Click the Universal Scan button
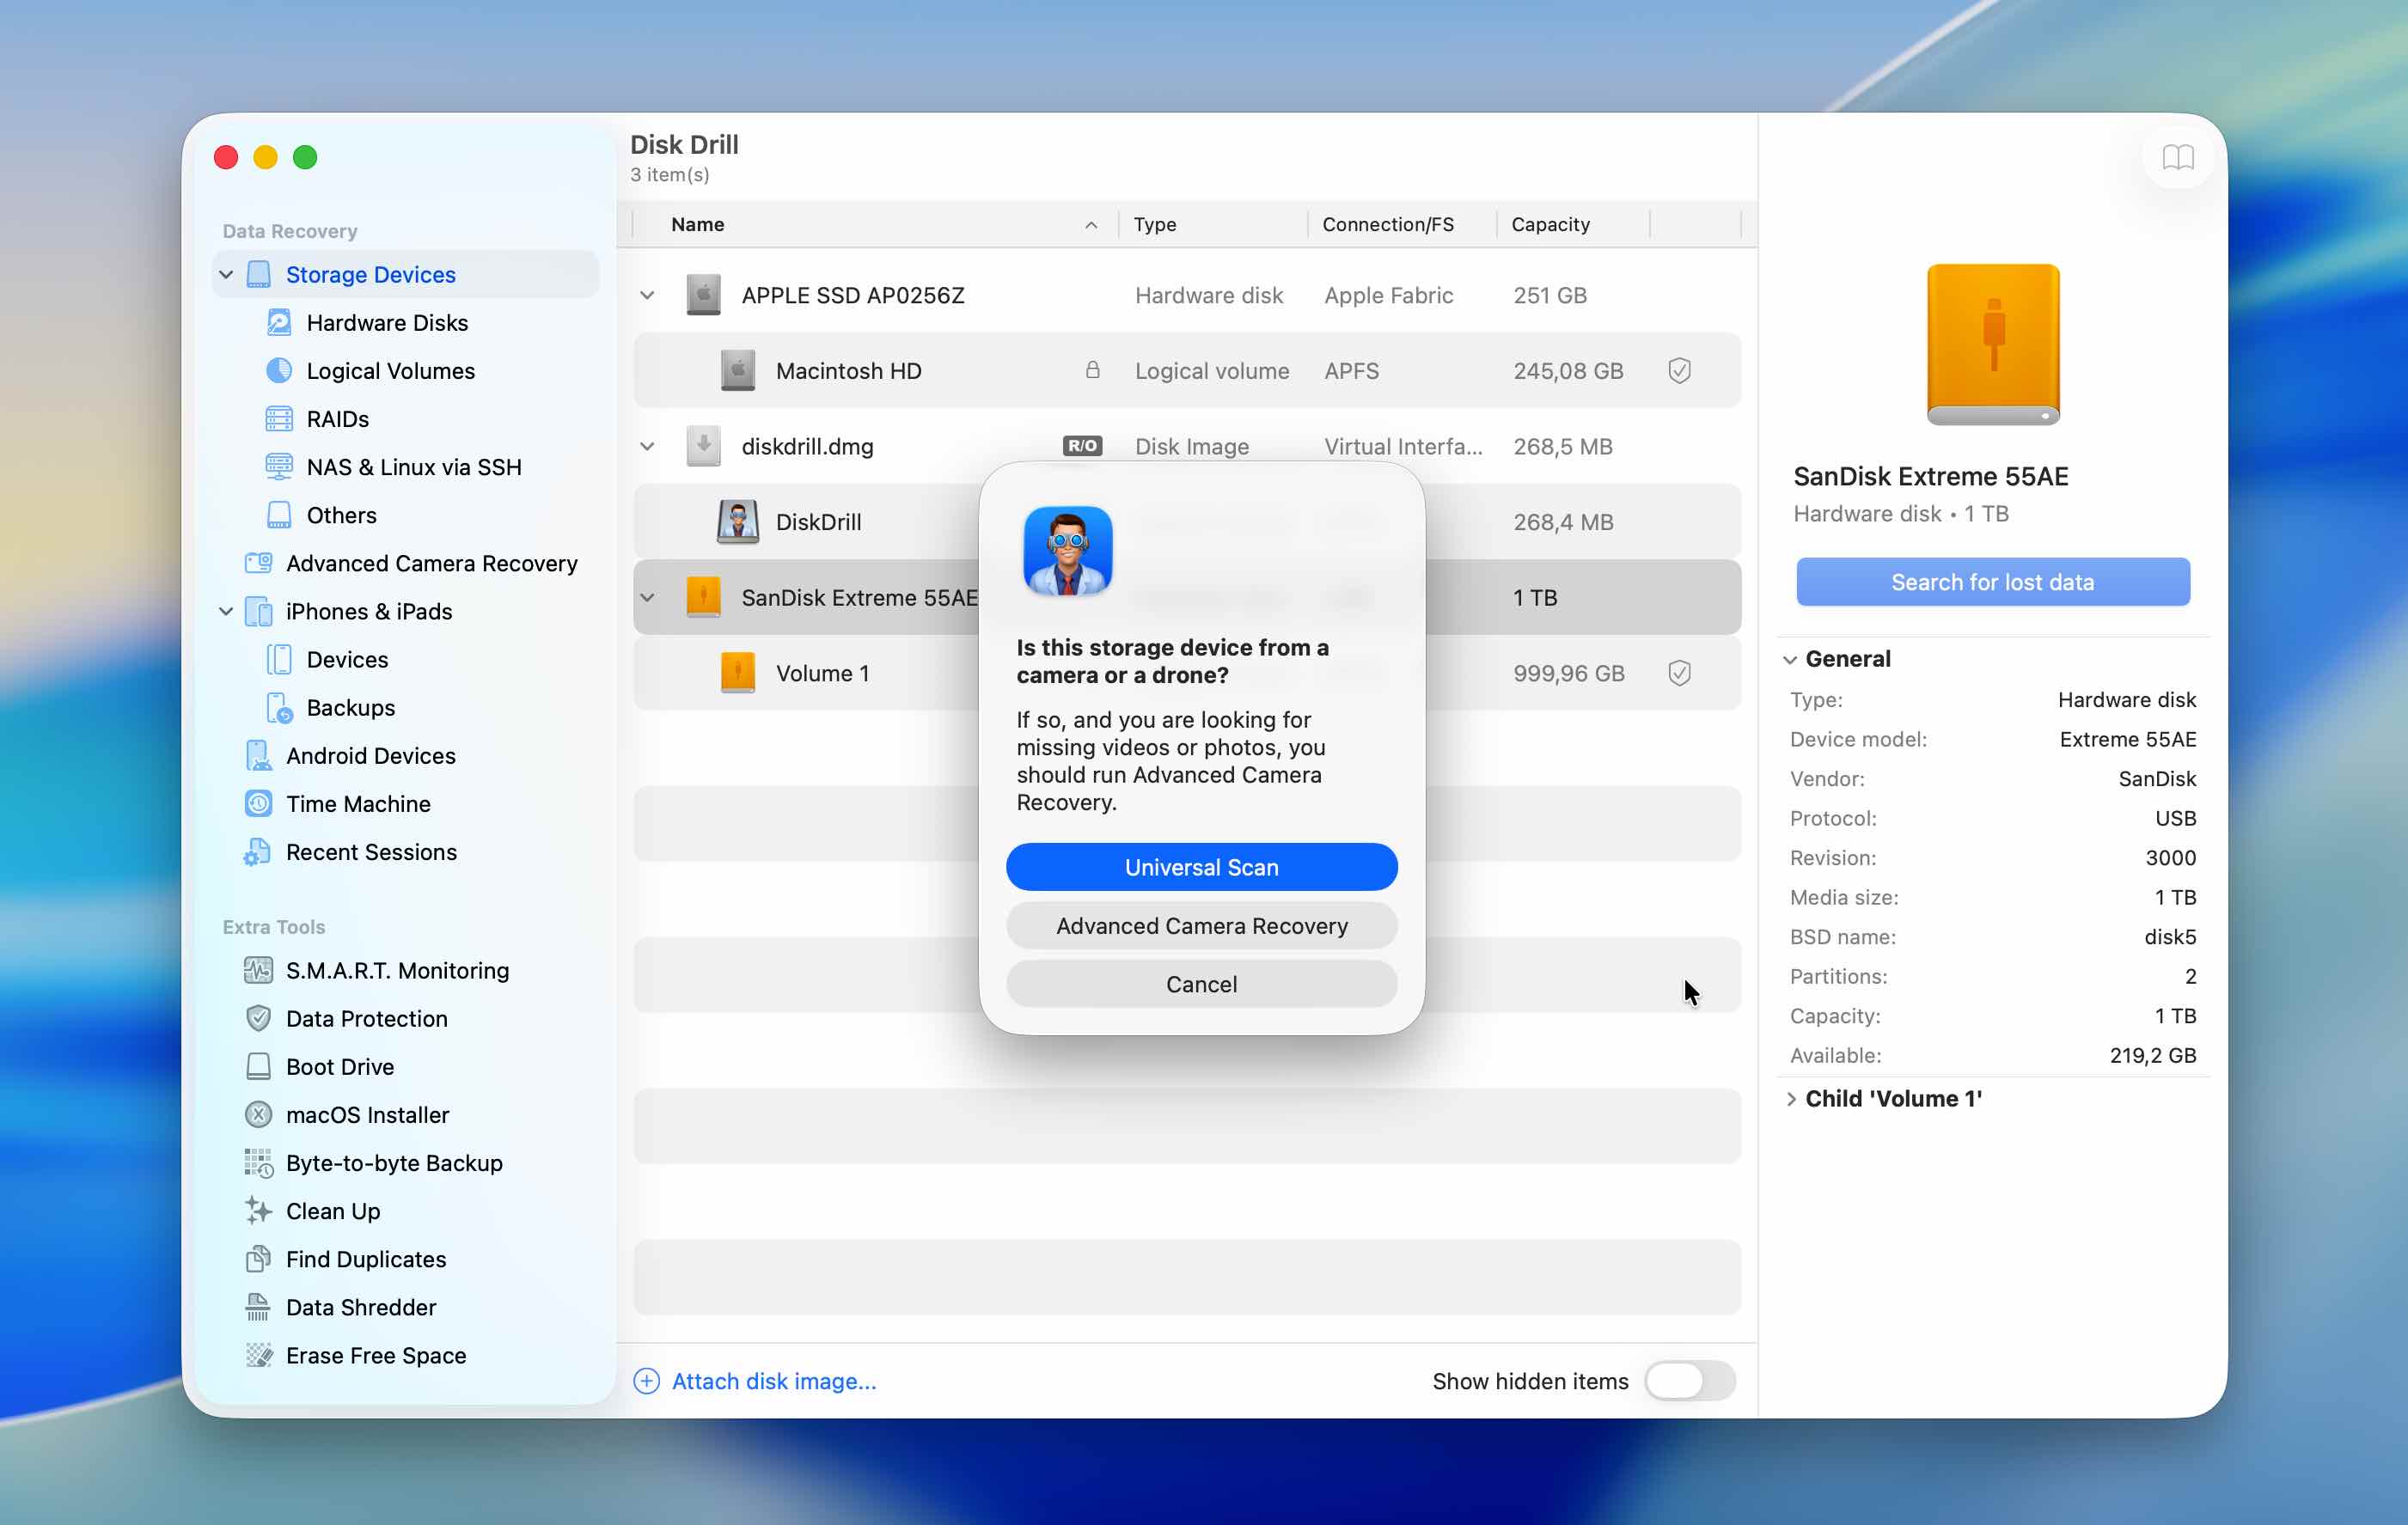This screenshot has height=1525, width=2408. pos(1201,867)
